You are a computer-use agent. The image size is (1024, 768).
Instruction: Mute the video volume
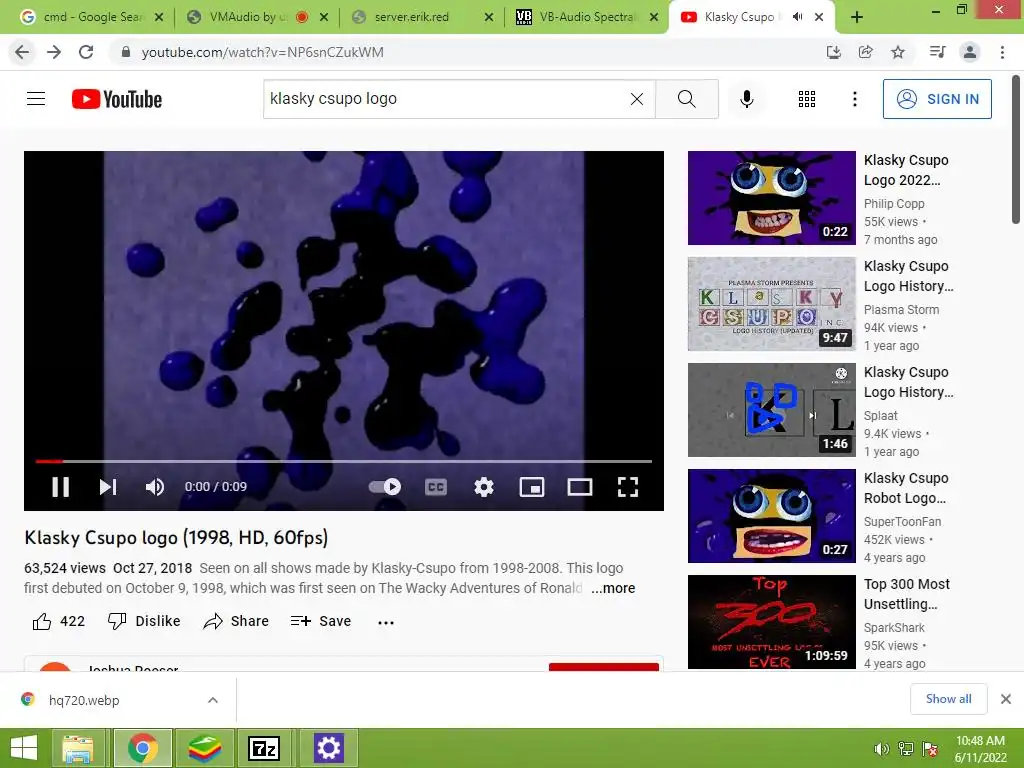[155, 487]
